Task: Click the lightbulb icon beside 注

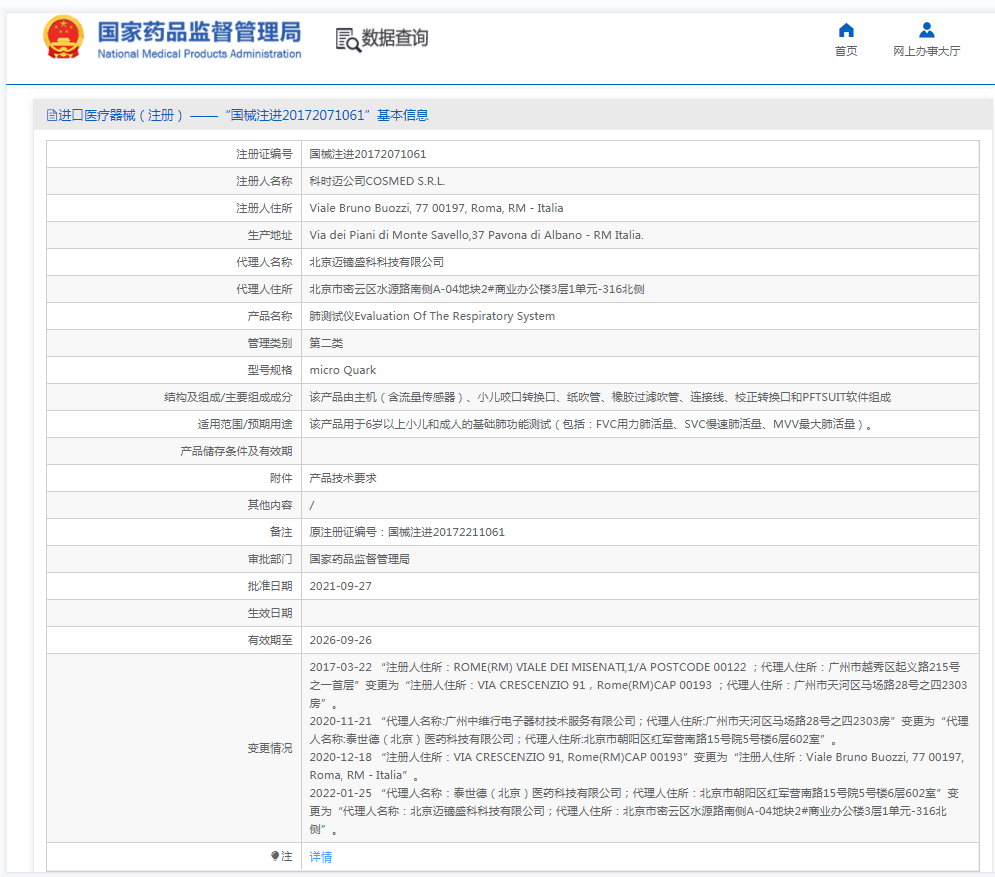Action: click(275, 856)
